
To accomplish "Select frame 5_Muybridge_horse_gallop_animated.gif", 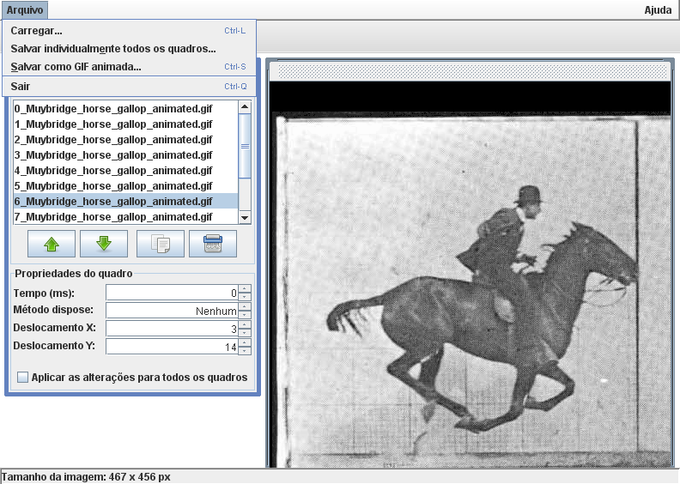I will click(126, 186).
